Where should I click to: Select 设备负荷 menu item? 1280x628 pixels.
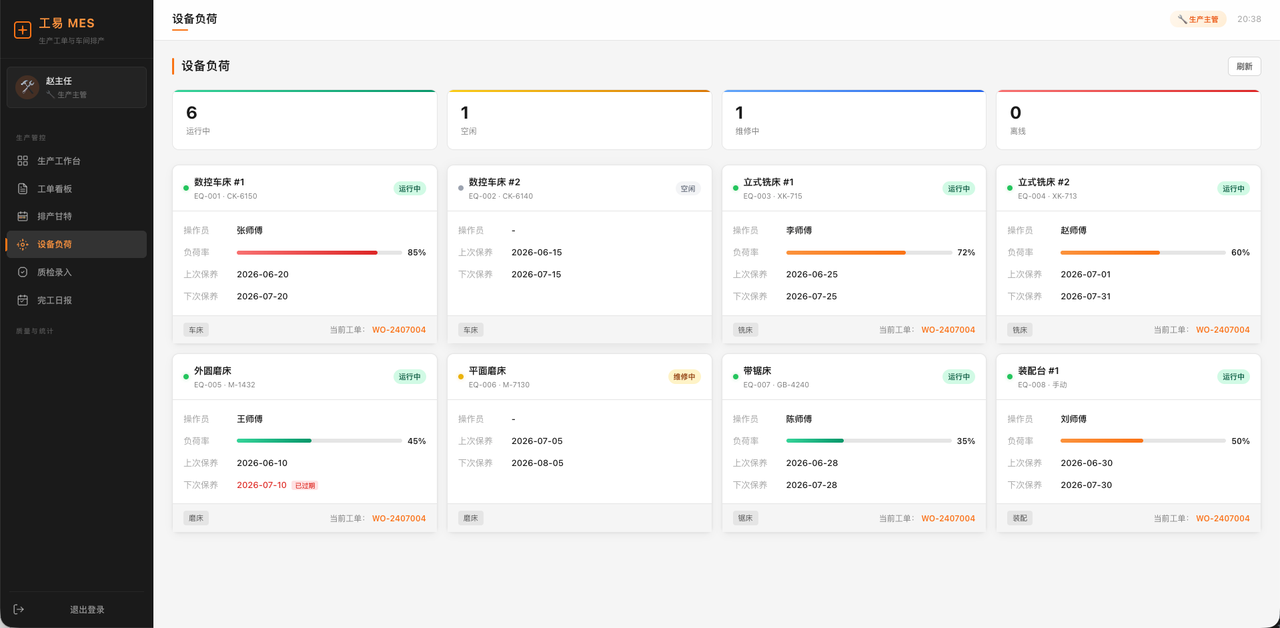point(76,244)
